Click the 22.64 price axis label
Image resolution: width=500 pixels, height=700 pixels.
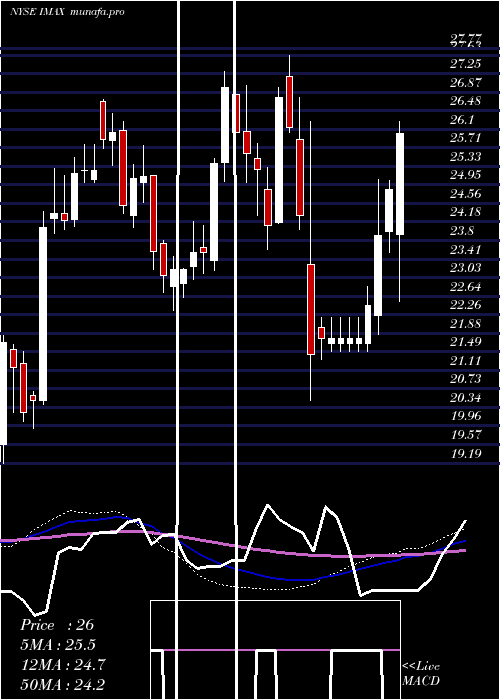pos(465,286)
